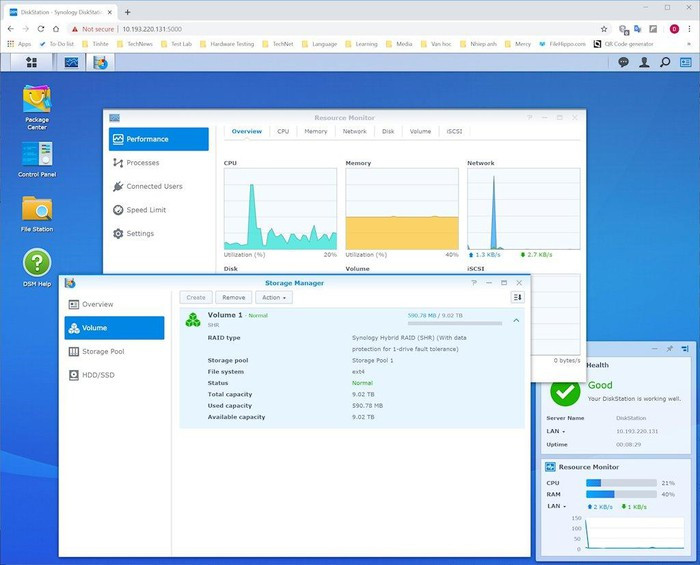Click the Volume 1 usage progress bar
The image size is (700, 565).
[x=455, y=323]
